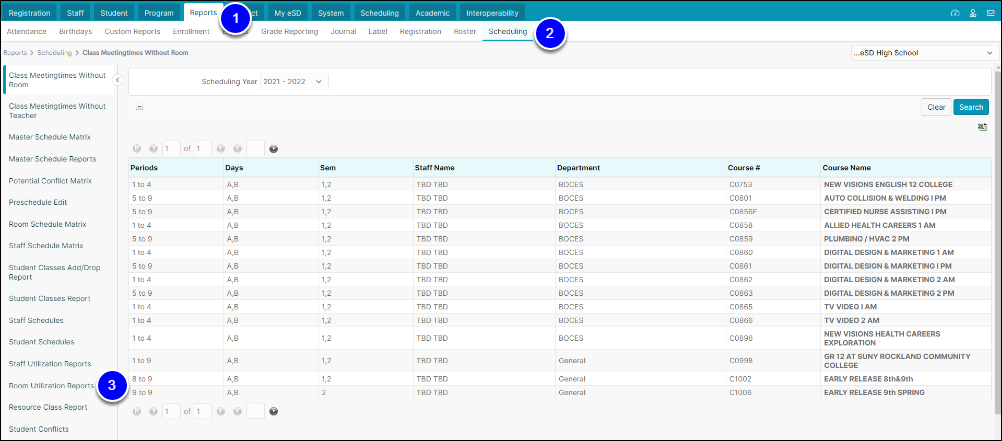
Task: Go to first page in bottom pager
Action: (x=137, y=412)
